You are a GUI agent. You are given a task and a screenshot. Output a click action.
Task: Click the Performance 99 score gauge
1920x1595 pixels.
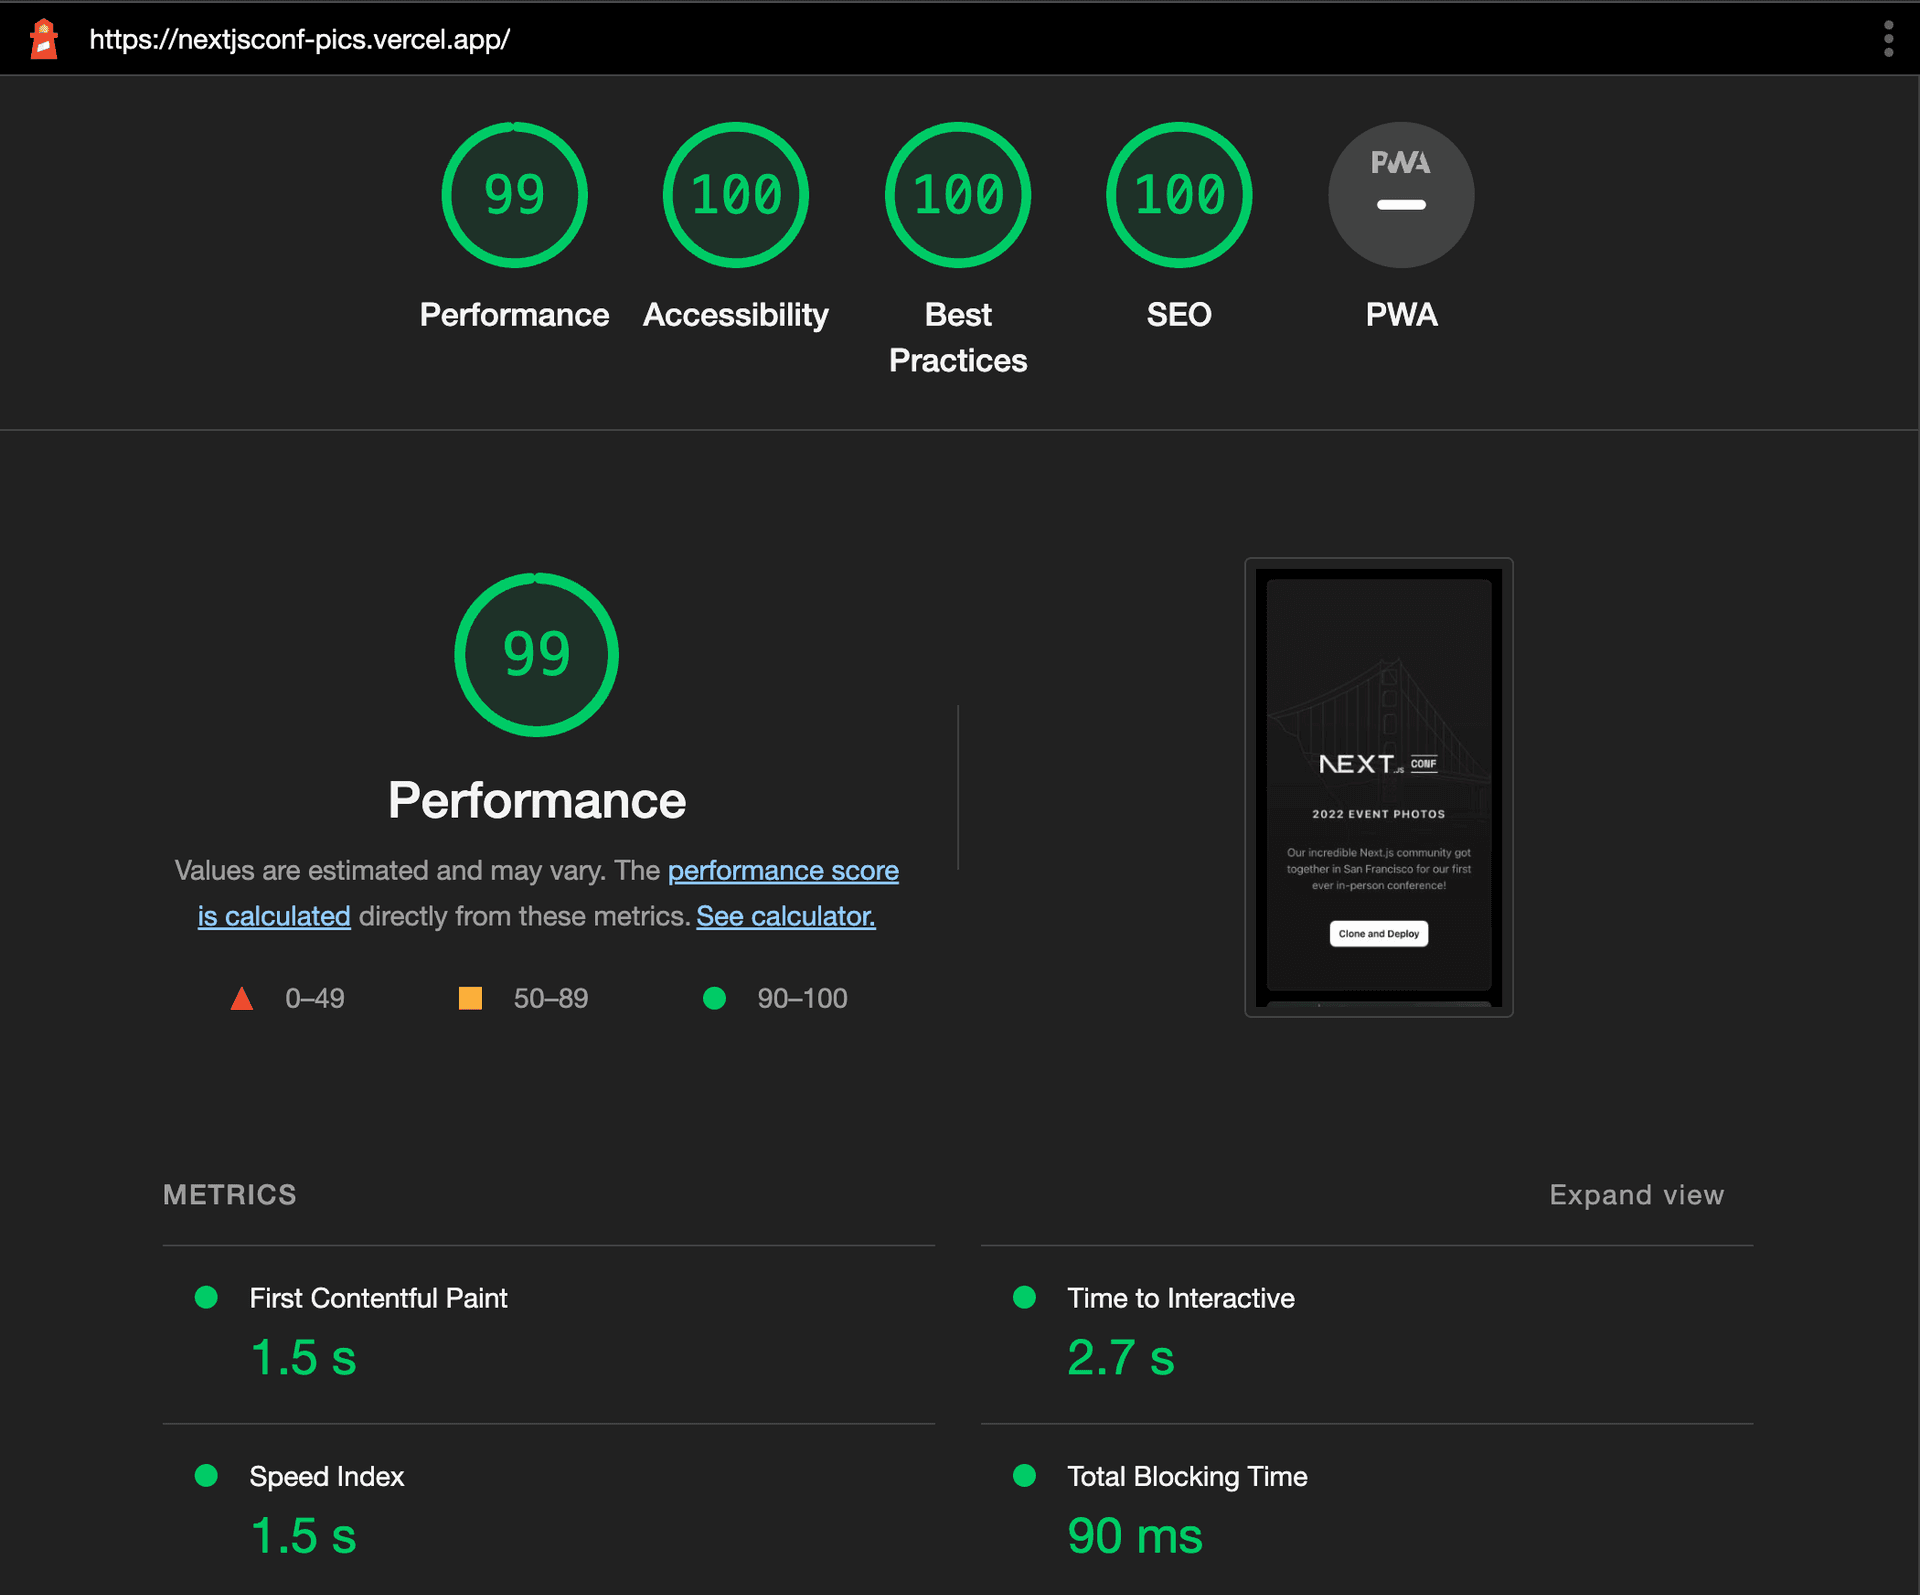pos(514,195)
